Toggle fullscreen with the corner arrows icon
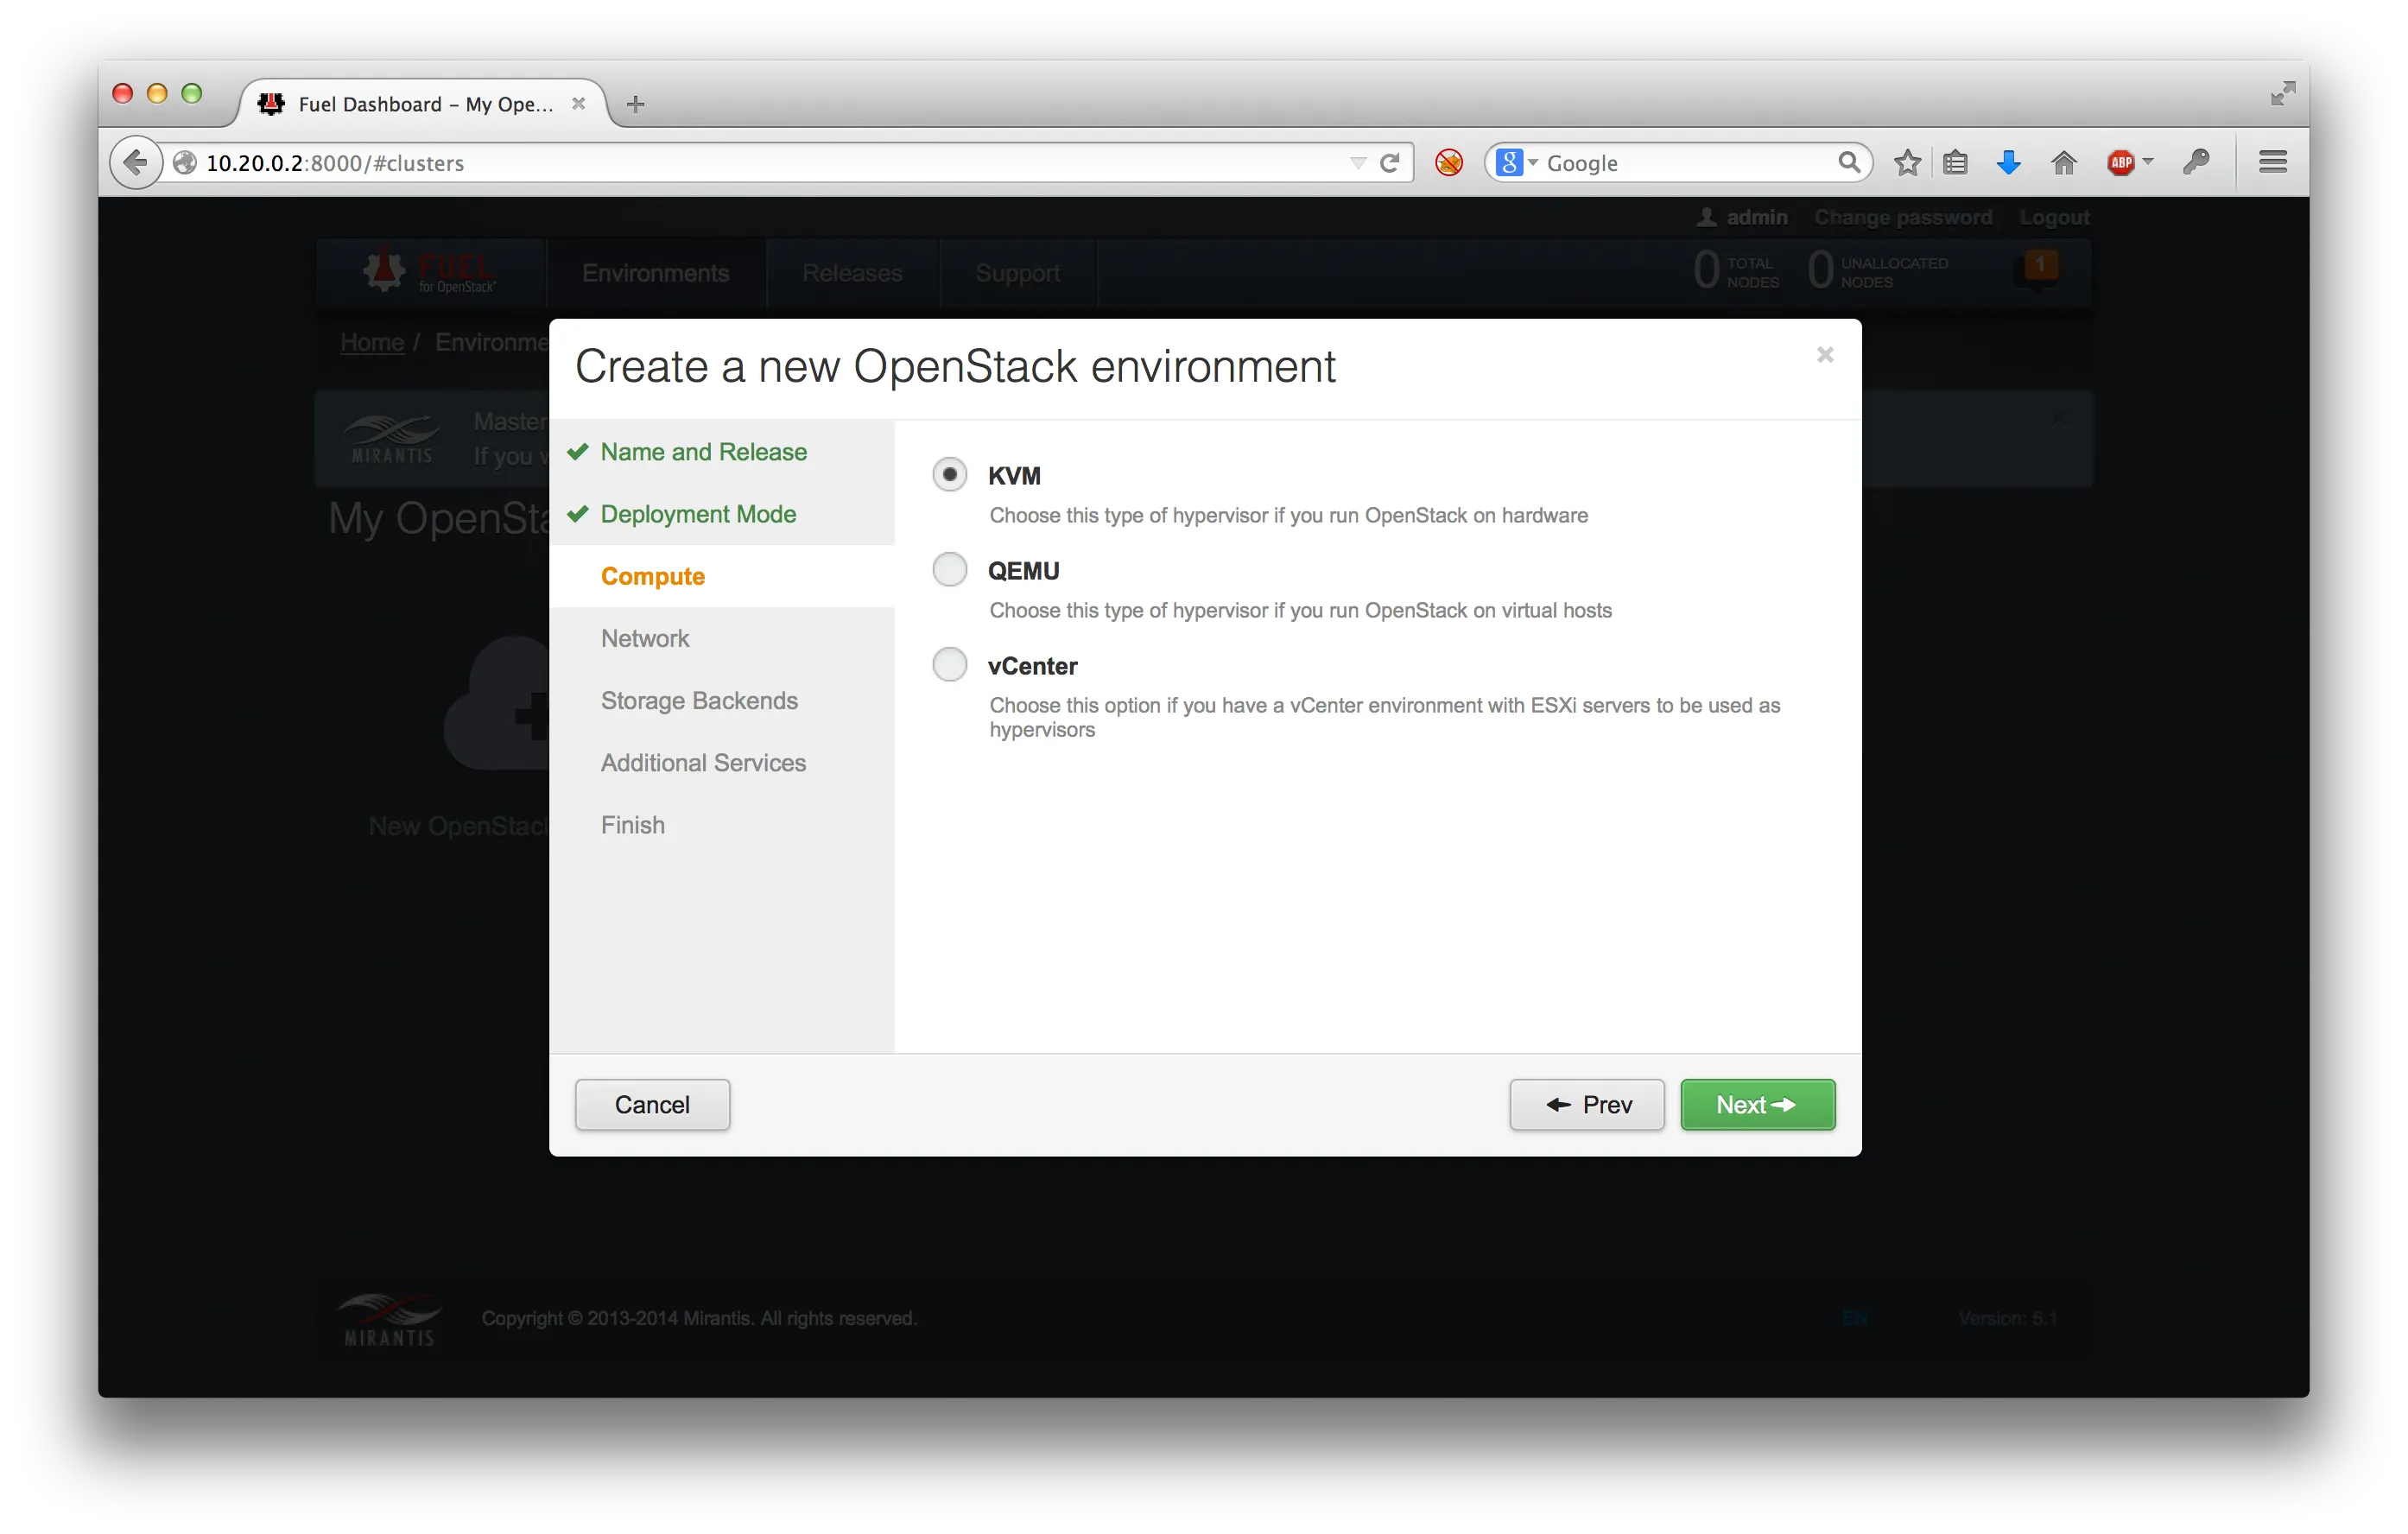The height and width of the screenshot is (1534, 2408). (2282, 93)
